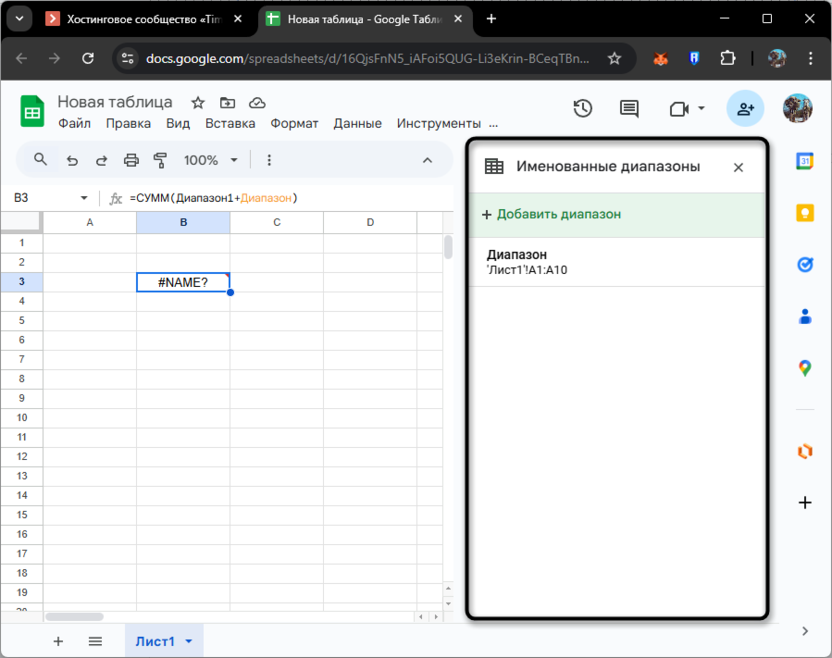Image resolution: width=832 pixels, height=658 pixels.
Task: Collapse the toolbar with chevron up
Action: click(428, 160)
